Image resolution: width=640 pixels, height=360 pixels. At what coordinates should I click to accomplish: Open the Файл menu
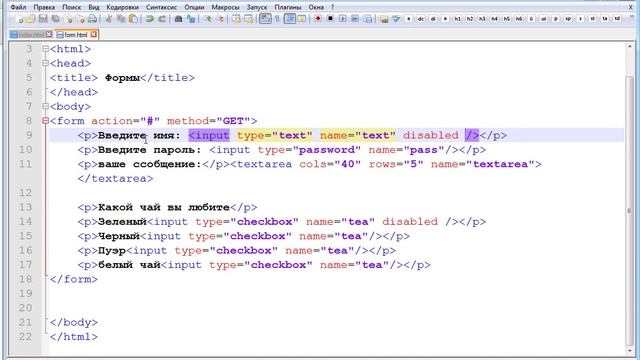click(18, 7)
